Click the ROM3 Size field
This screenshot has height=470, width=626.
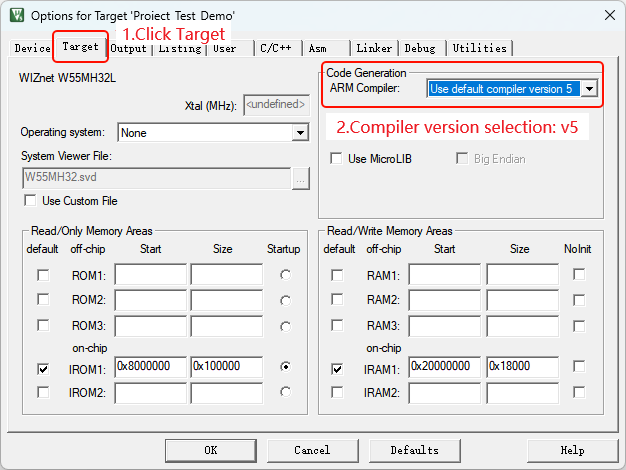point(227,326)
